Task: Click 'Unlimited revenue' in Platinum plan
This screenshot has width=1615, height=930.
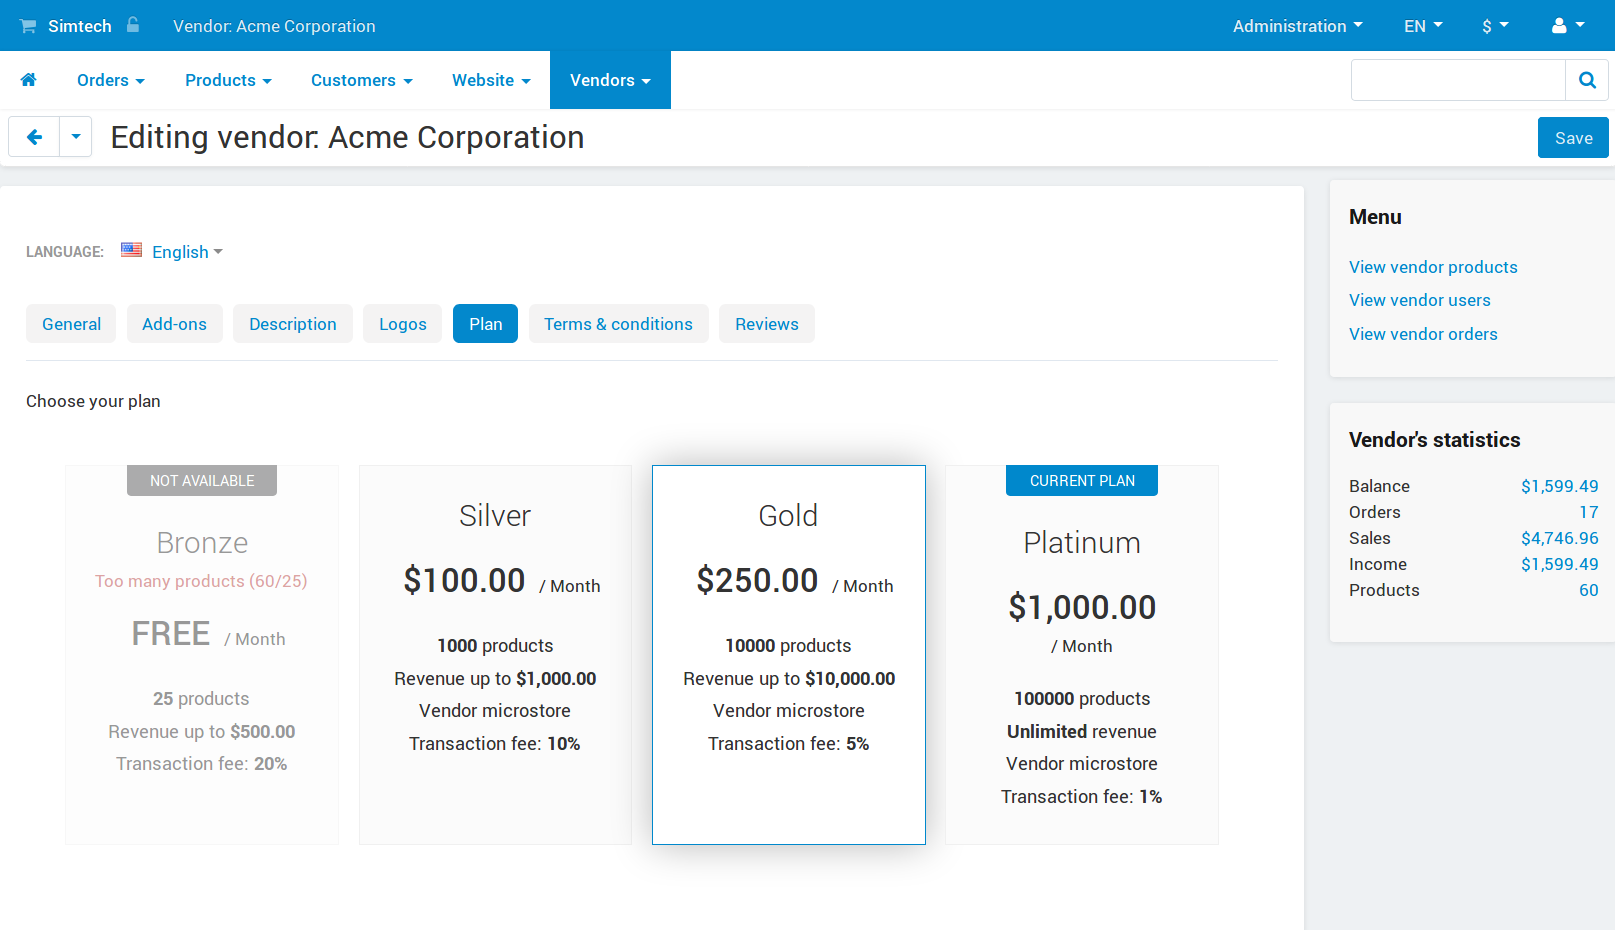Action: click(x=1082, y=732)
